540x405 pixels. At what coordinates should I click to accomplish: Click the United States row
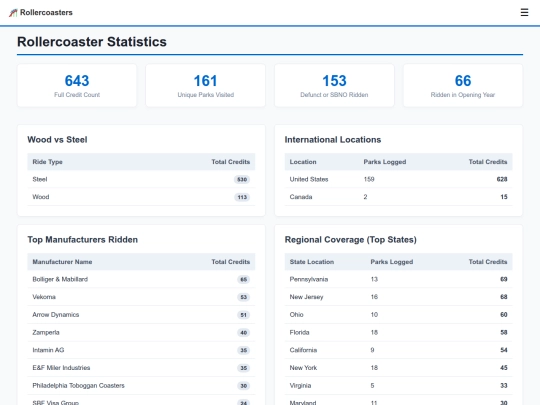398,179
